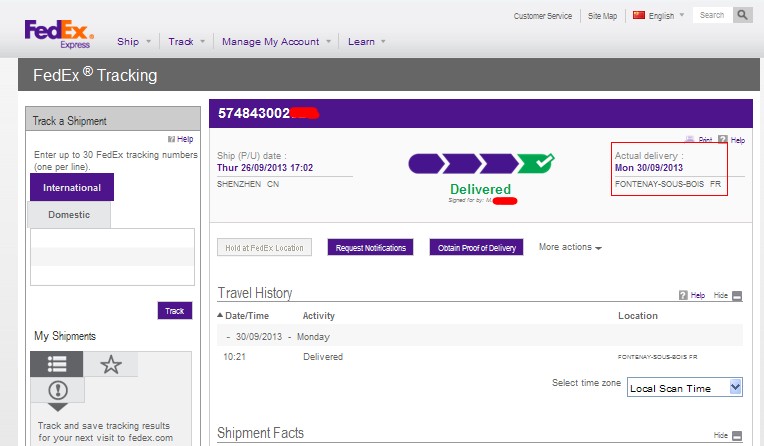Click the Help link beside Travel History
Viewport: 764px width, 446px height.
pyautogui.click(x=698, y=295)
